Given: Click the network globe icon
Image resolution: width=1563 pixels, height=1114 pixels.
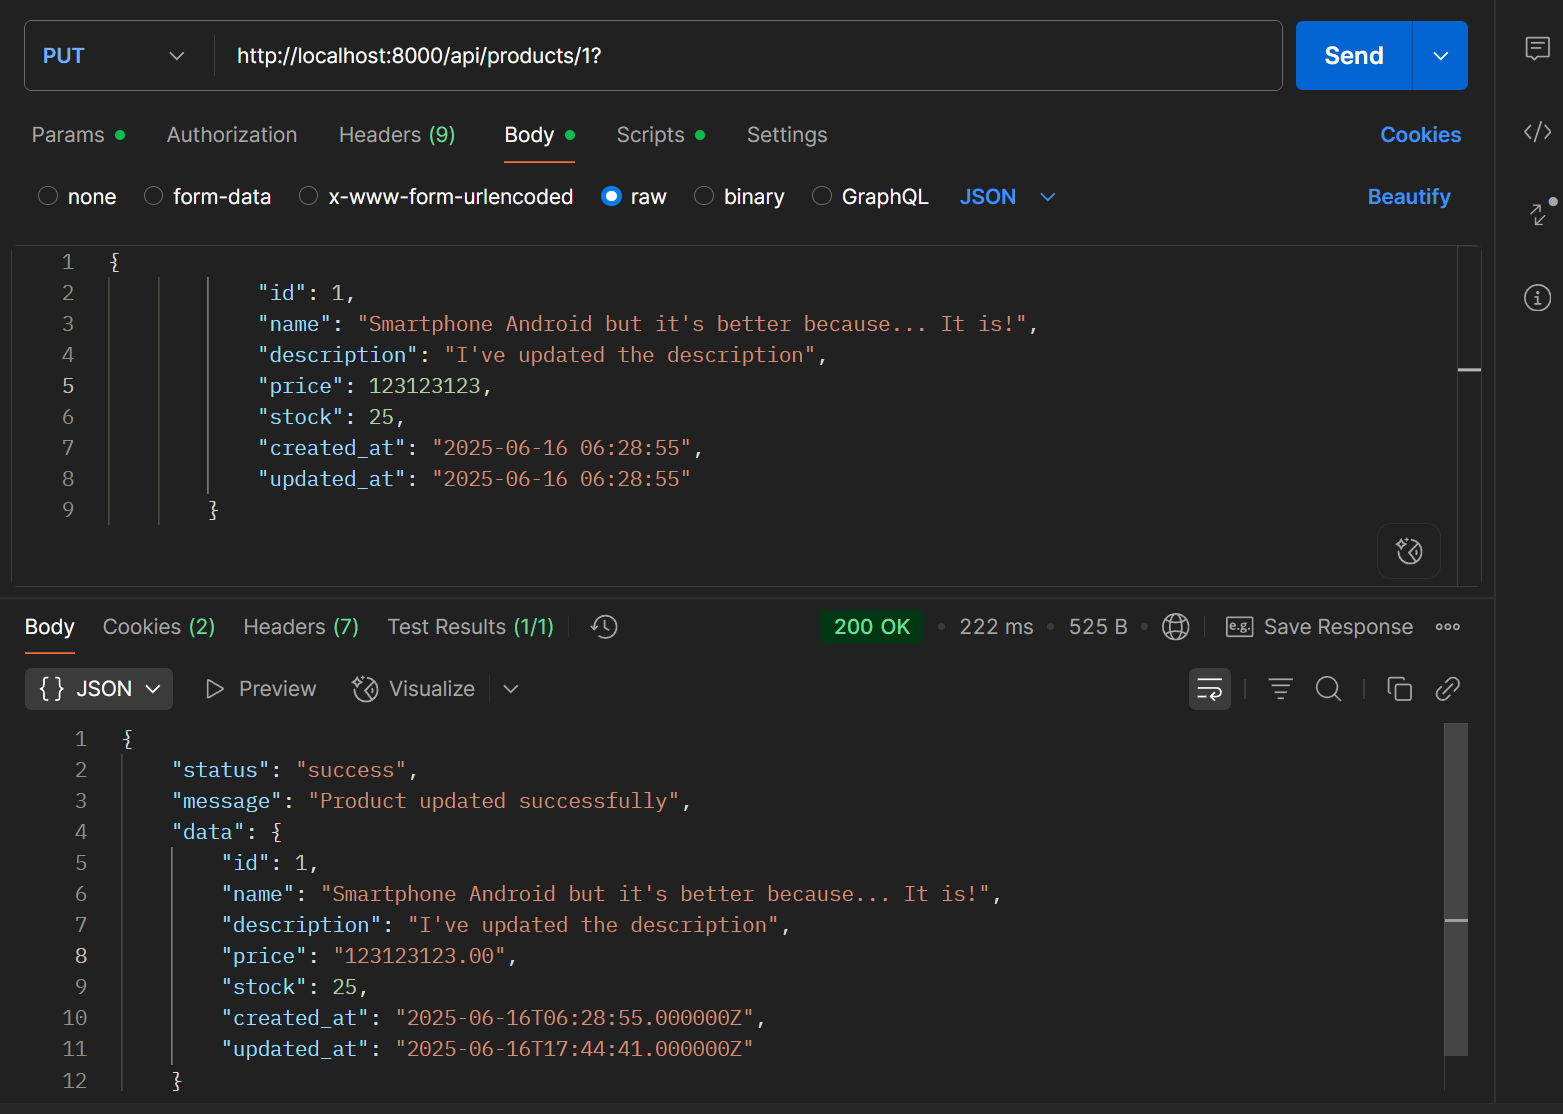Looking at the screenshot, I should pos(1176,627).
